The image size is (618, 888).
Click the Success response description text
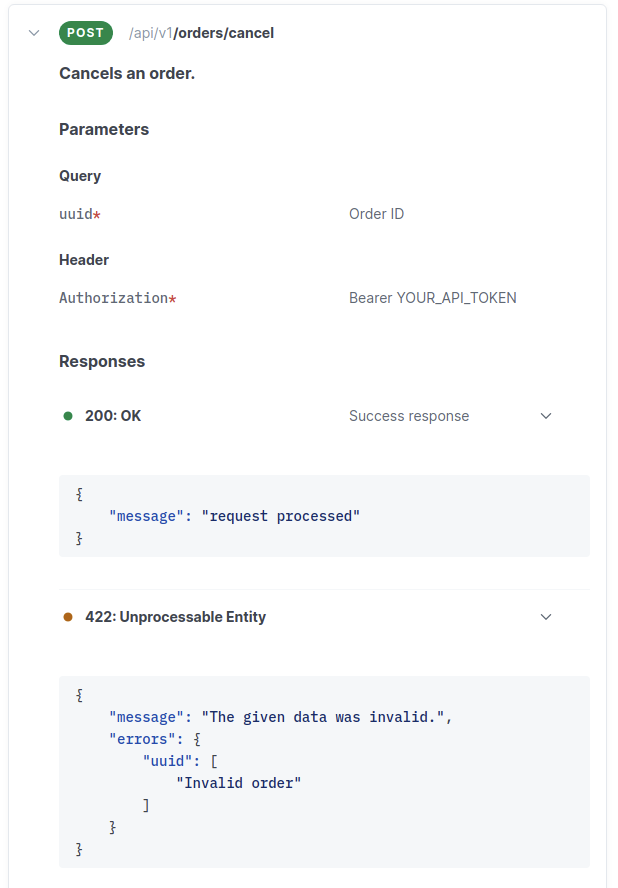(x=408, y=416)
